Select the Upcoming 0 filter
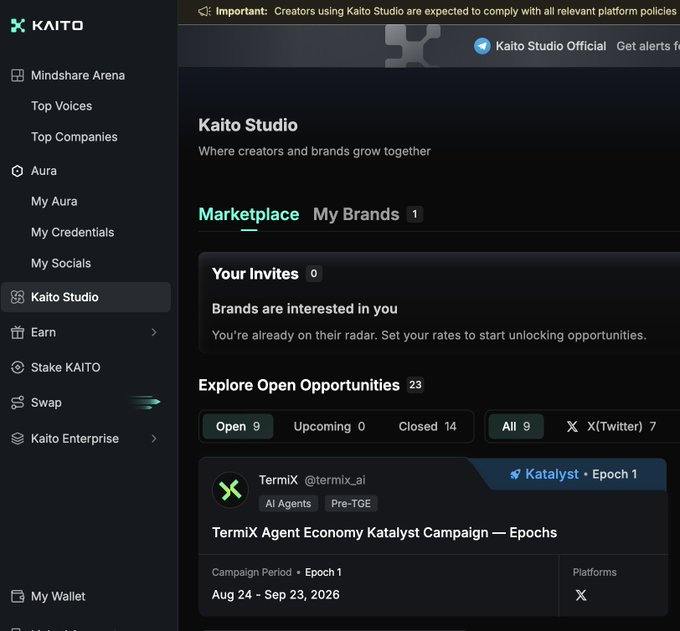 coord(329,427)
